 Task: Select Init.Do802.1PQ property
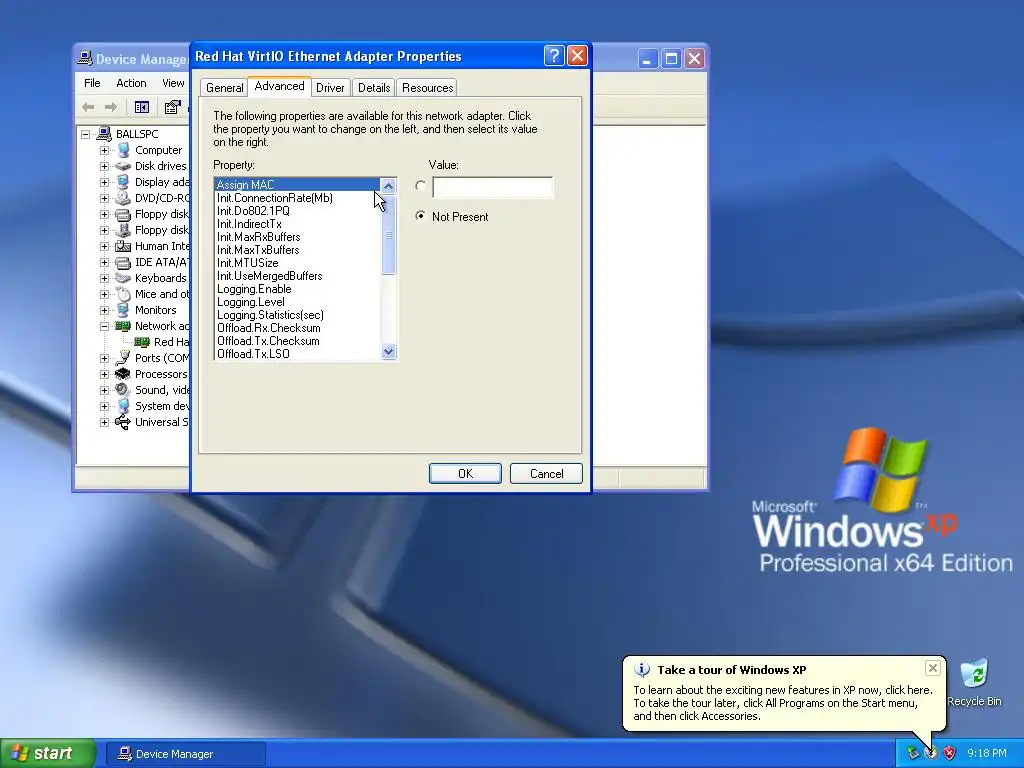pyautogui.click(x=297, y=211)
